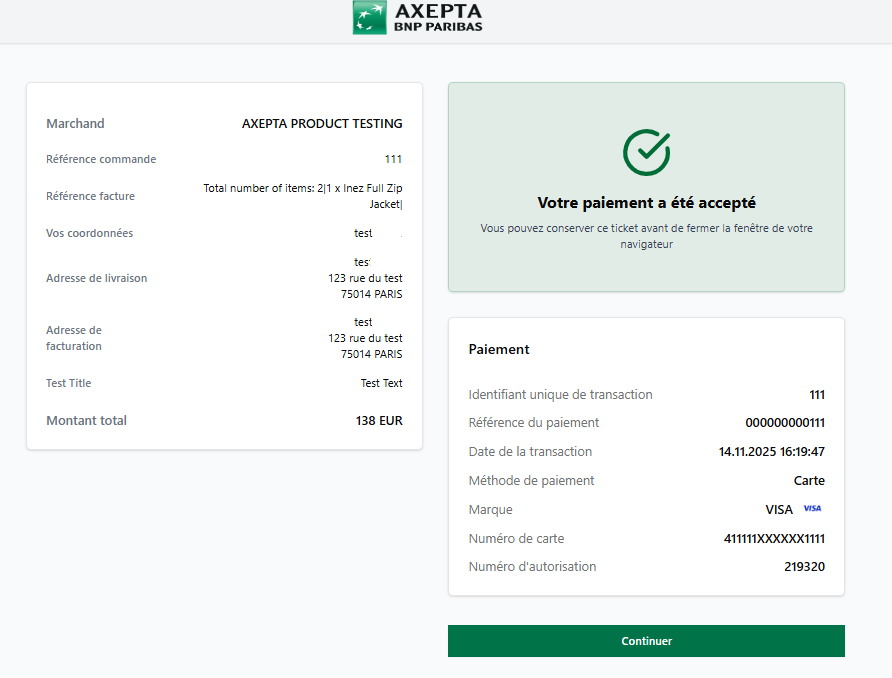Click the VISA card brand logo
This screenshot has width=892, height=678.
tap(811, 509)
